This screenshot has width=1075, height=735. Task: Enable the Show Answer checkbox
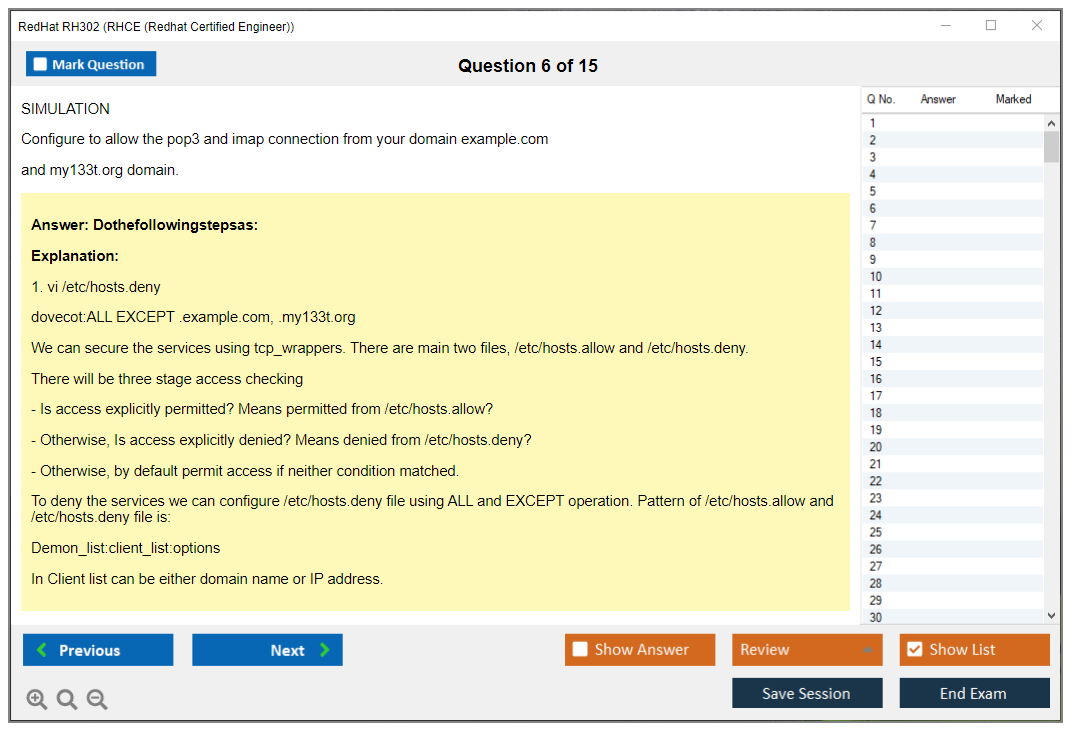[x=581, y=650]
